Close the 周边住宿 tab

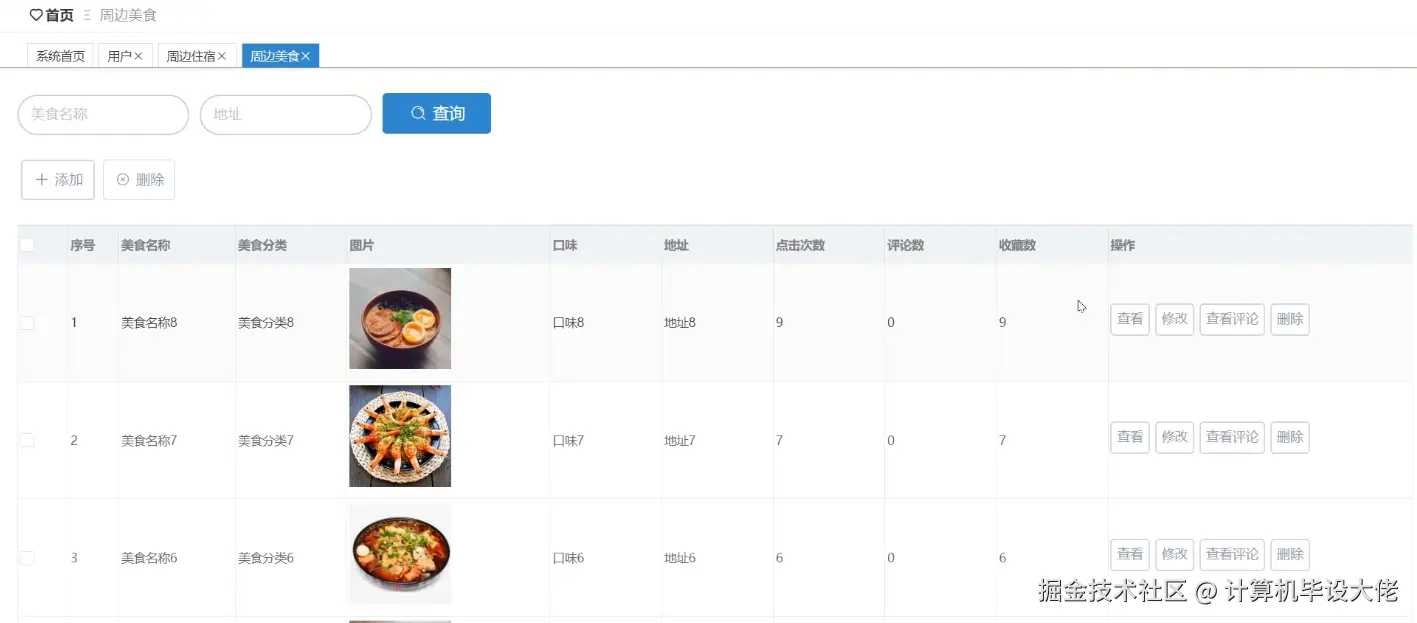[x=222, y=56]
